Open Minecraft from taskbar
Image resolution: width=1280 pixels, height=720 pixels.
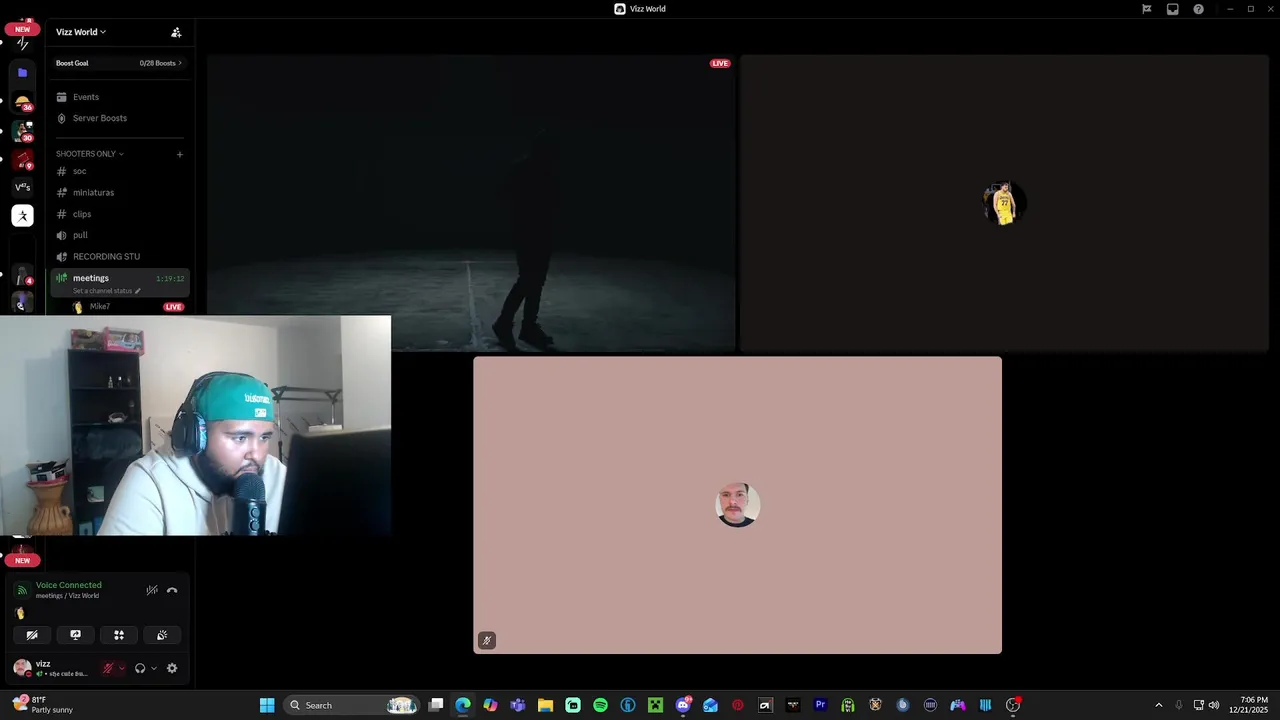click(x=655, y=705)
